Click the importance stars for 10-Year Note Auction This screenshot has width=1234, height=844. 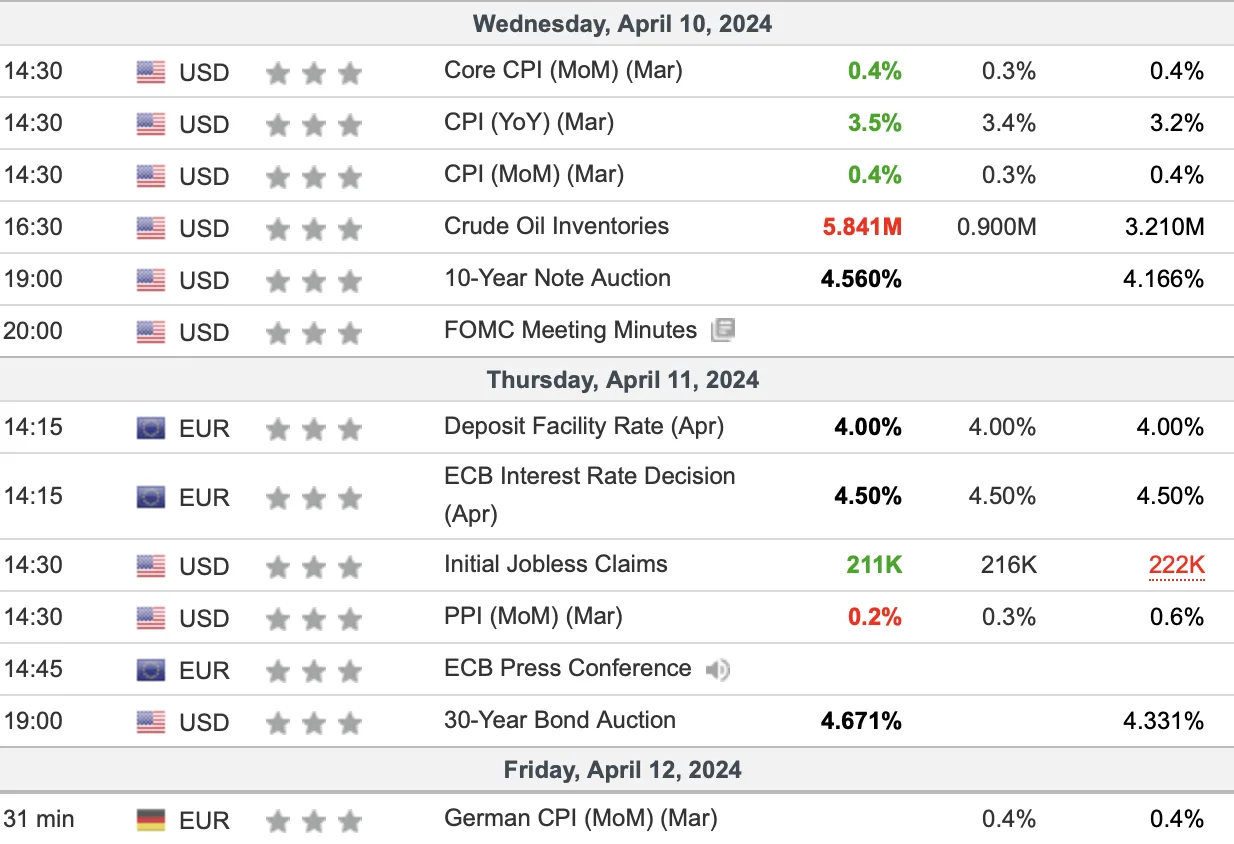(x=314, y=280)
